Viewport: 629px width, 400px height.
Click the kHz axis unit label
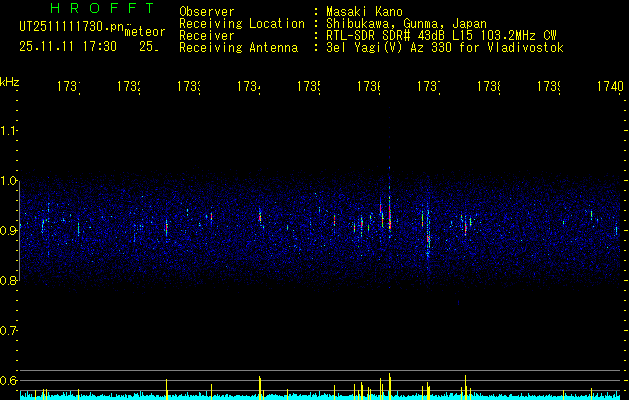10,81
